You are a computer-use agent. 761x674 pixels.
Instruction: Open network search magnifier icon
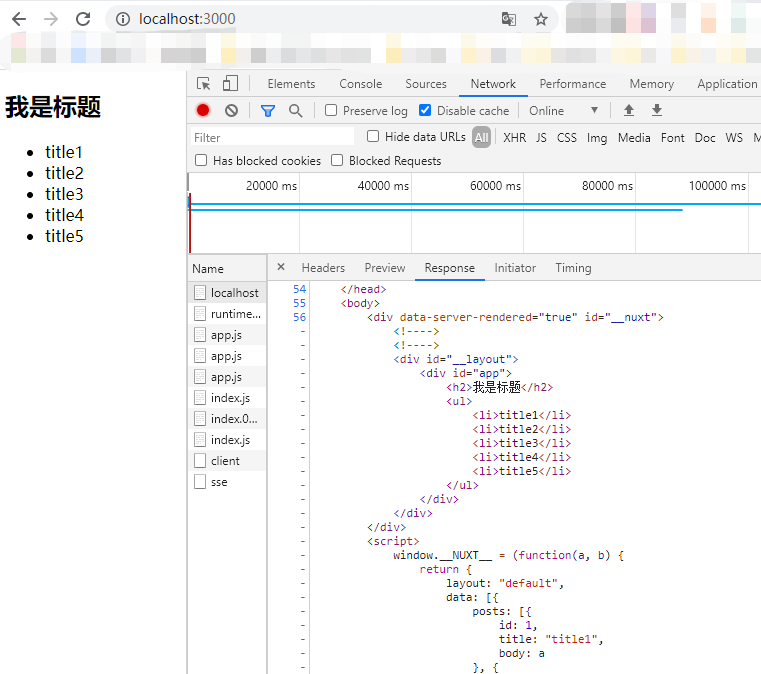(295, 111)
